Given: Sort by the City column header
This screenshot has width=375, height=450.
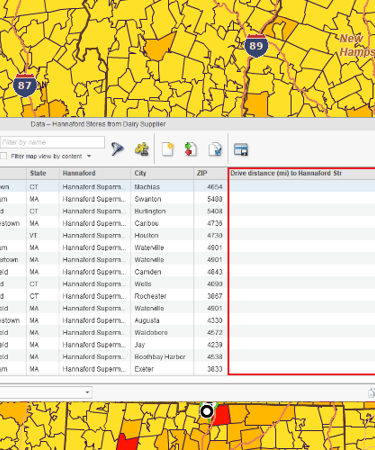Looking at the screenshot, I should [162, 173].
